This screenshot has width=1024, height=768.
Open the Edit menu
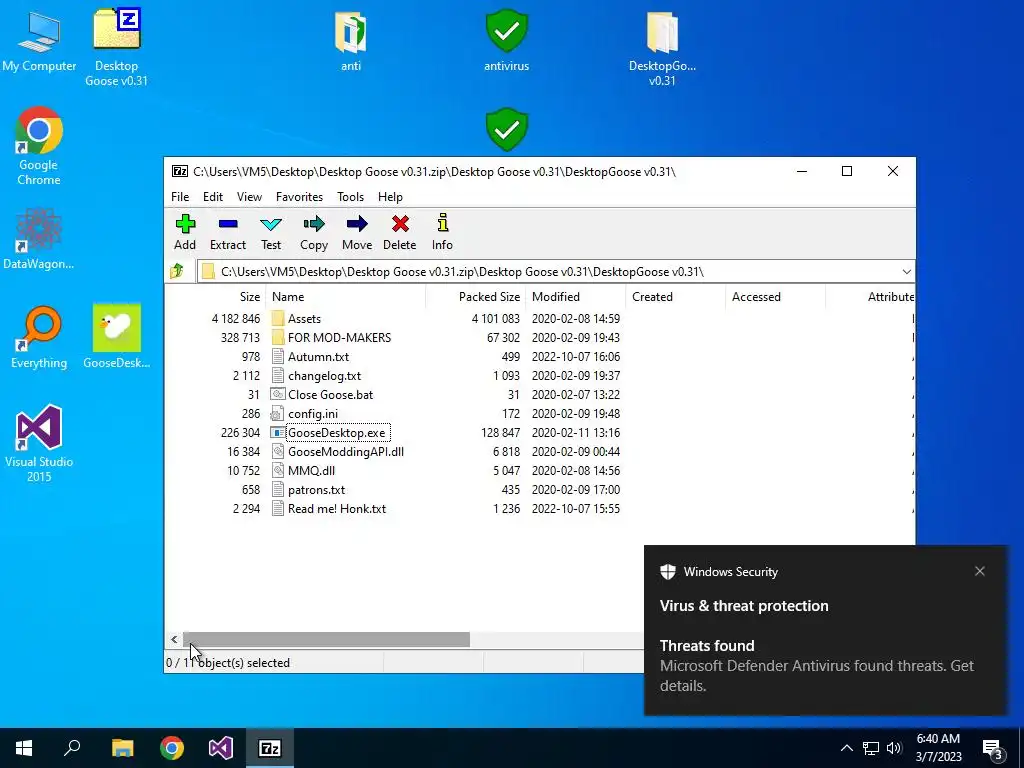pyautogui.click(x=213, y=197)
